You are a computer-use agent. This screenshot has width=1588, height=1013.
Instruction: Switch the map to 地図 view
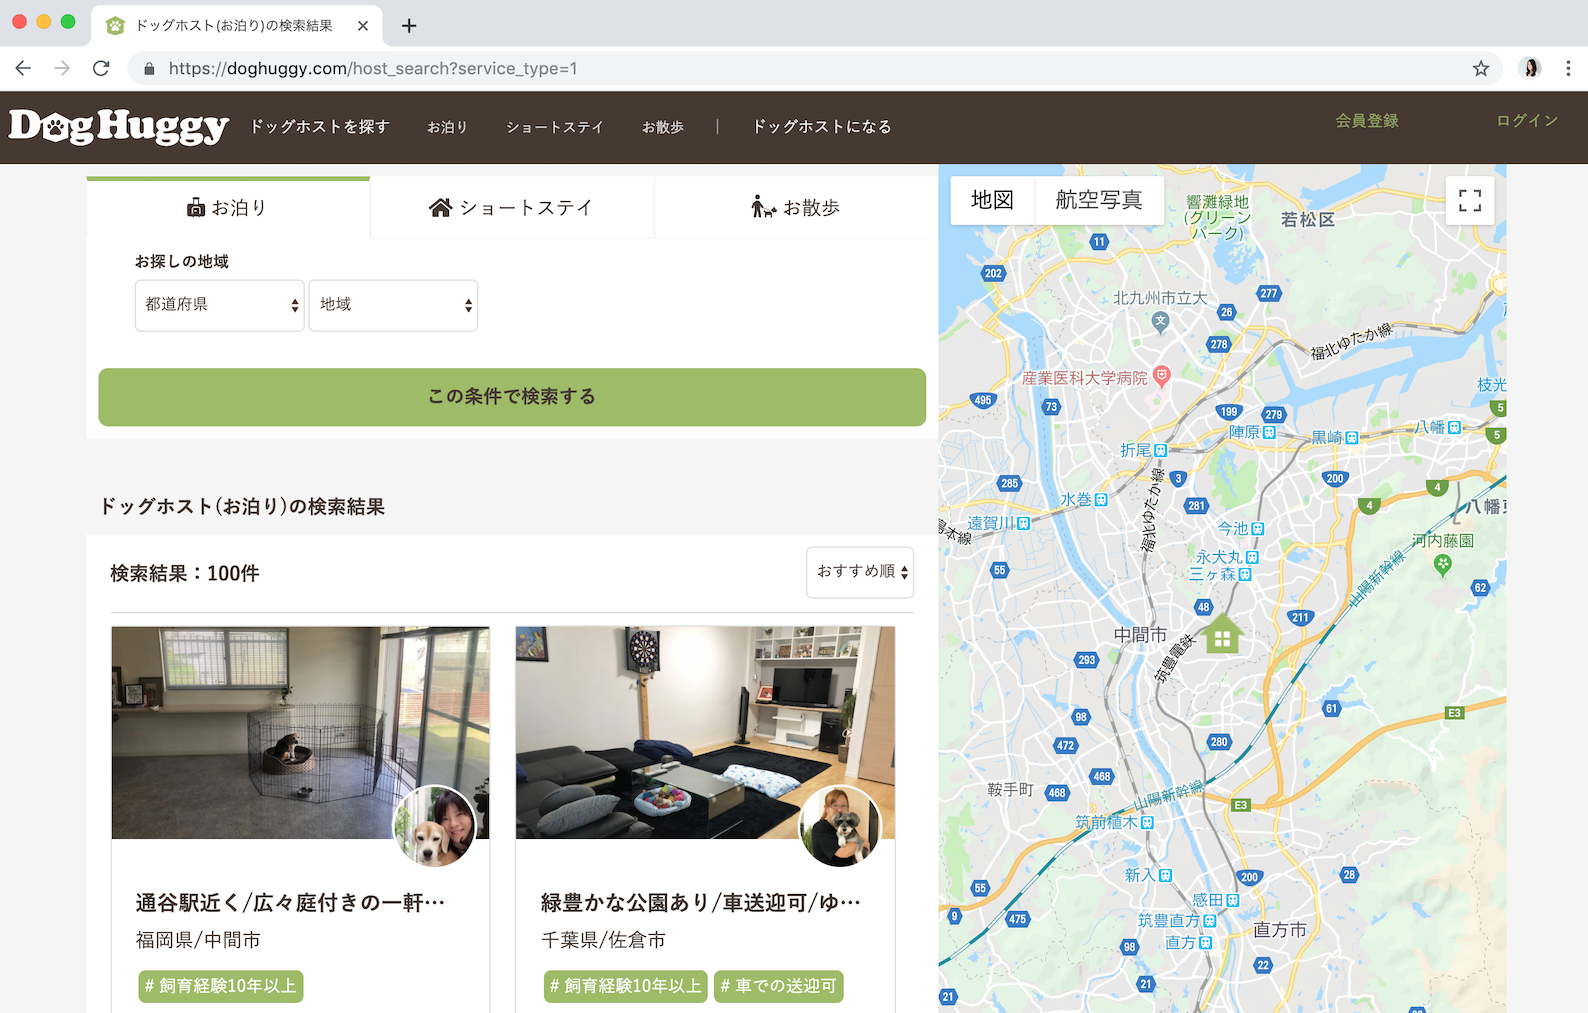click(991, 201)
